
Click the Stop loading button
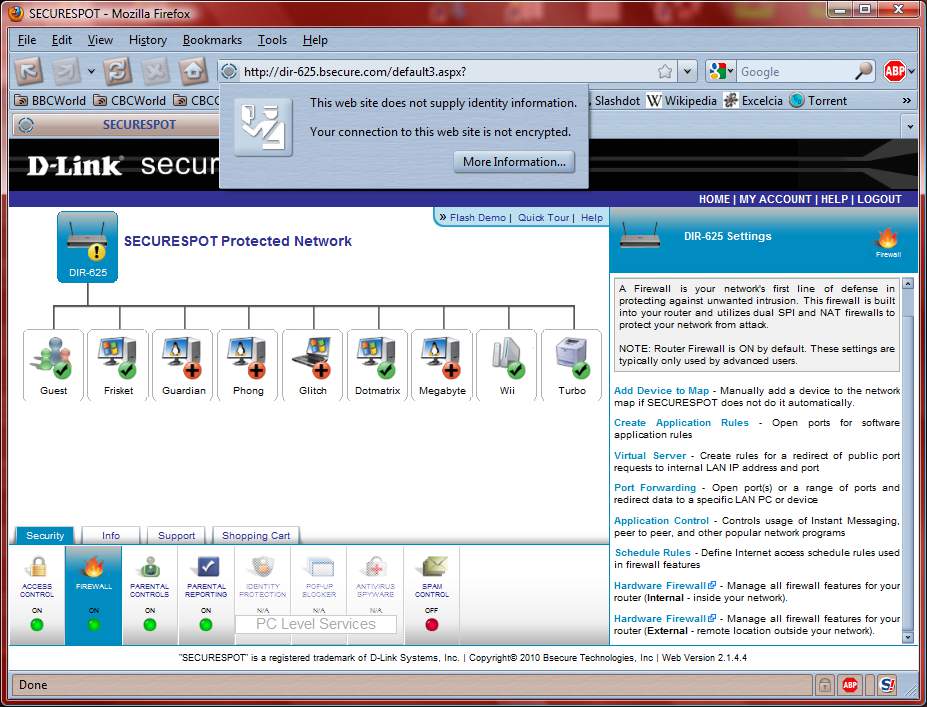click(155, 72)
